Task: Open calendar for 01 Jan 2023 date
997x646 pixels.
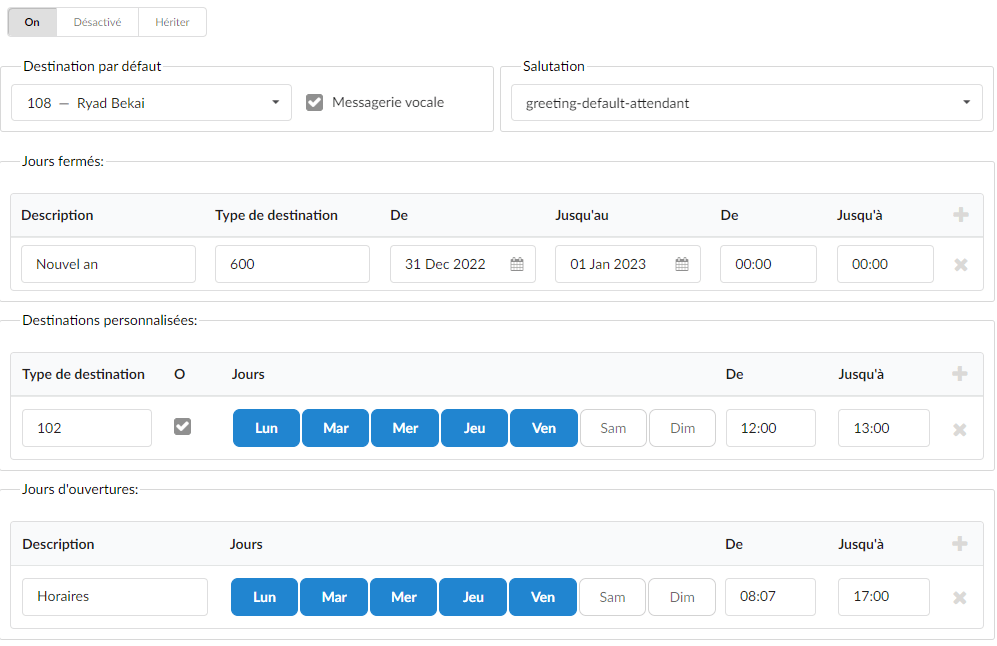Action: click(x=682, y=264)
